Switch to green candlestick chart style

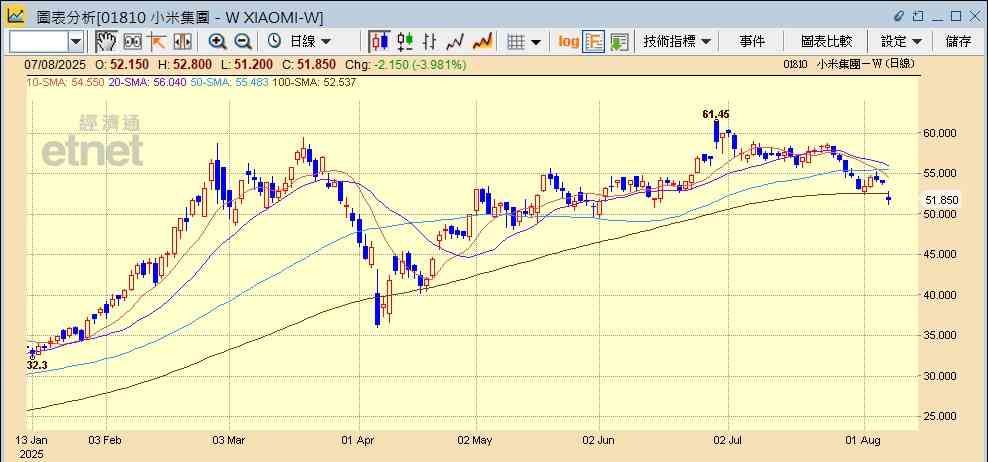click(x=405, y=42)
